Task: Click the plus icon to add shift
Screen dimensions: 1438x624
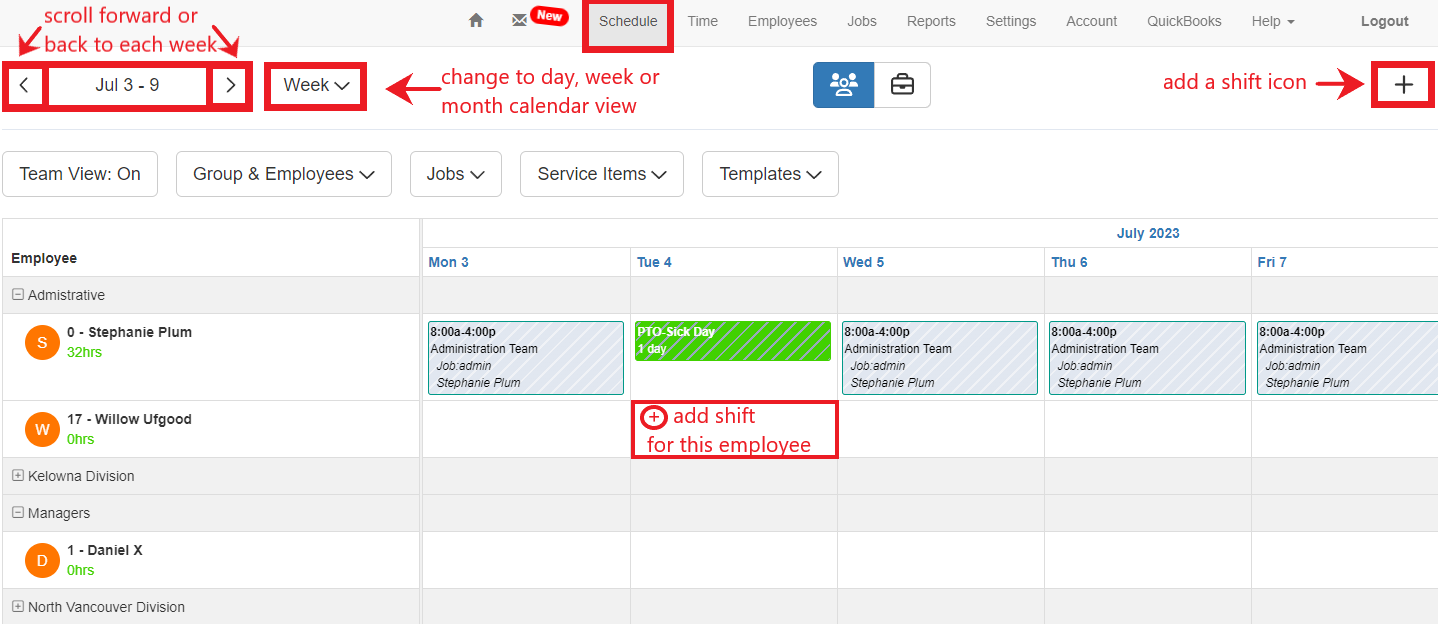Action: [x=1403, y=85]
